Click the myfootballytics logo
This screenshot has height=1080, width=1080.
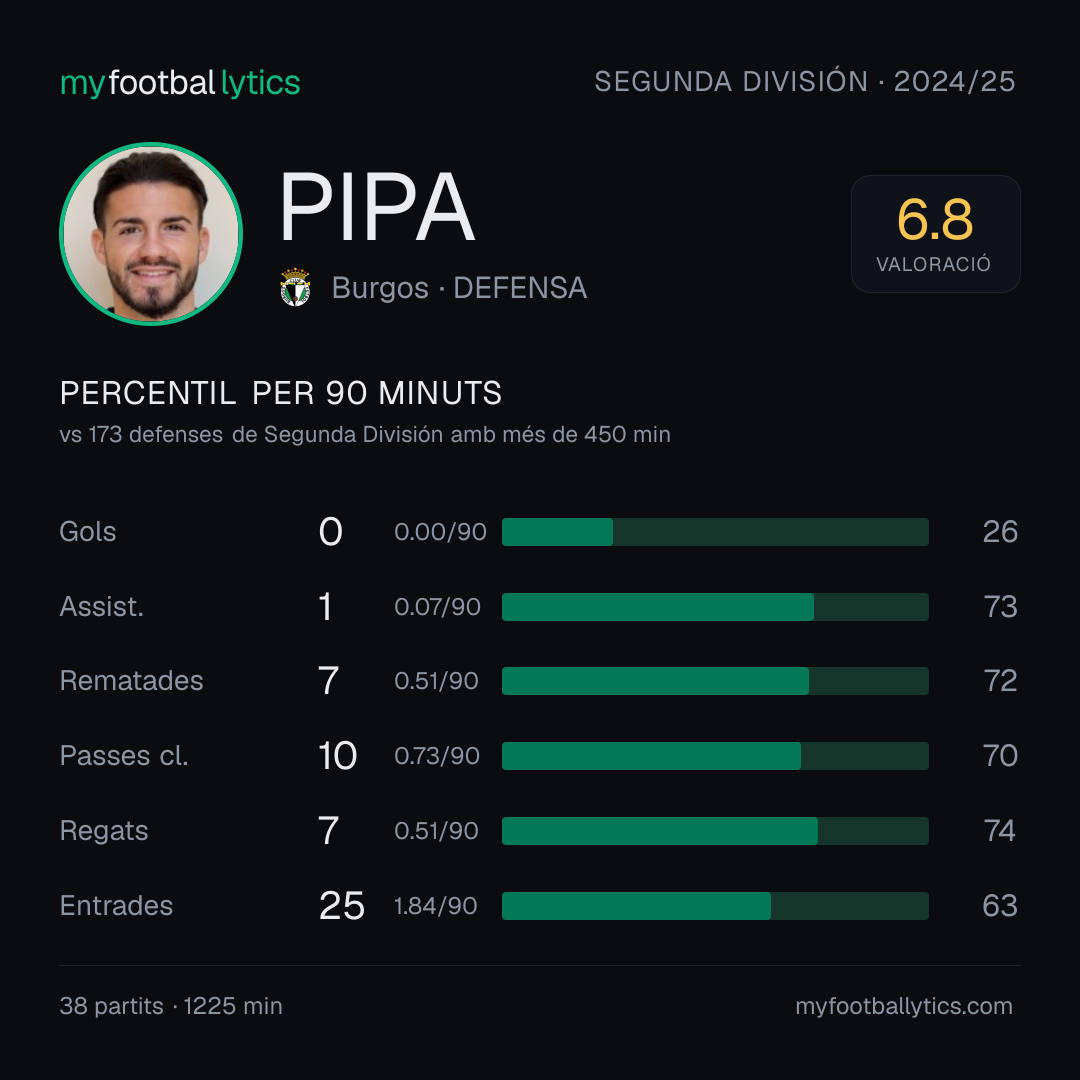pos(180,83)
